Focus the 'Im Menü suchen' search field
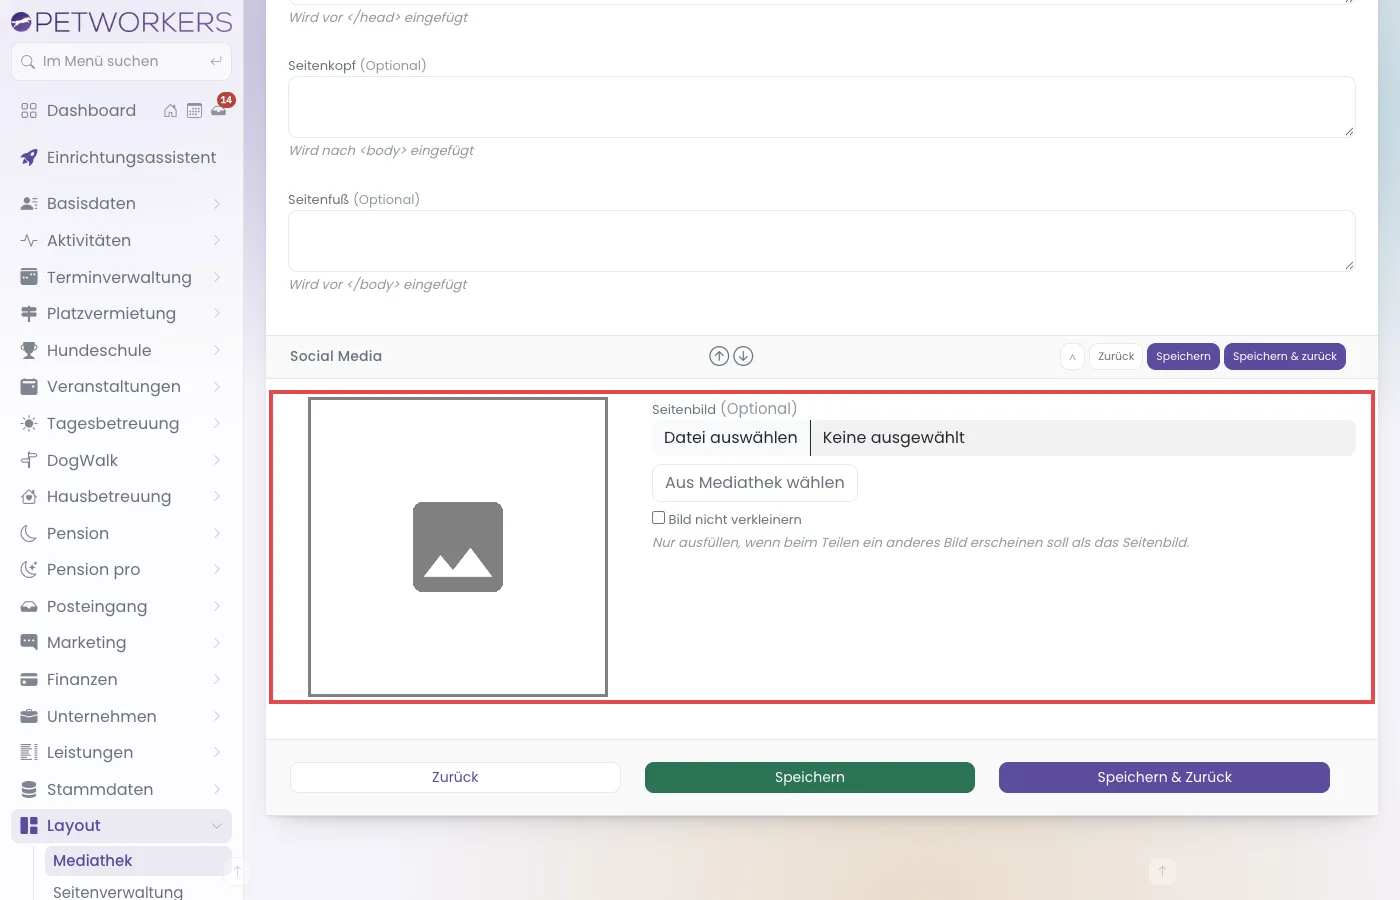Viewport: 1400px width, 900px height. (121, 62)
